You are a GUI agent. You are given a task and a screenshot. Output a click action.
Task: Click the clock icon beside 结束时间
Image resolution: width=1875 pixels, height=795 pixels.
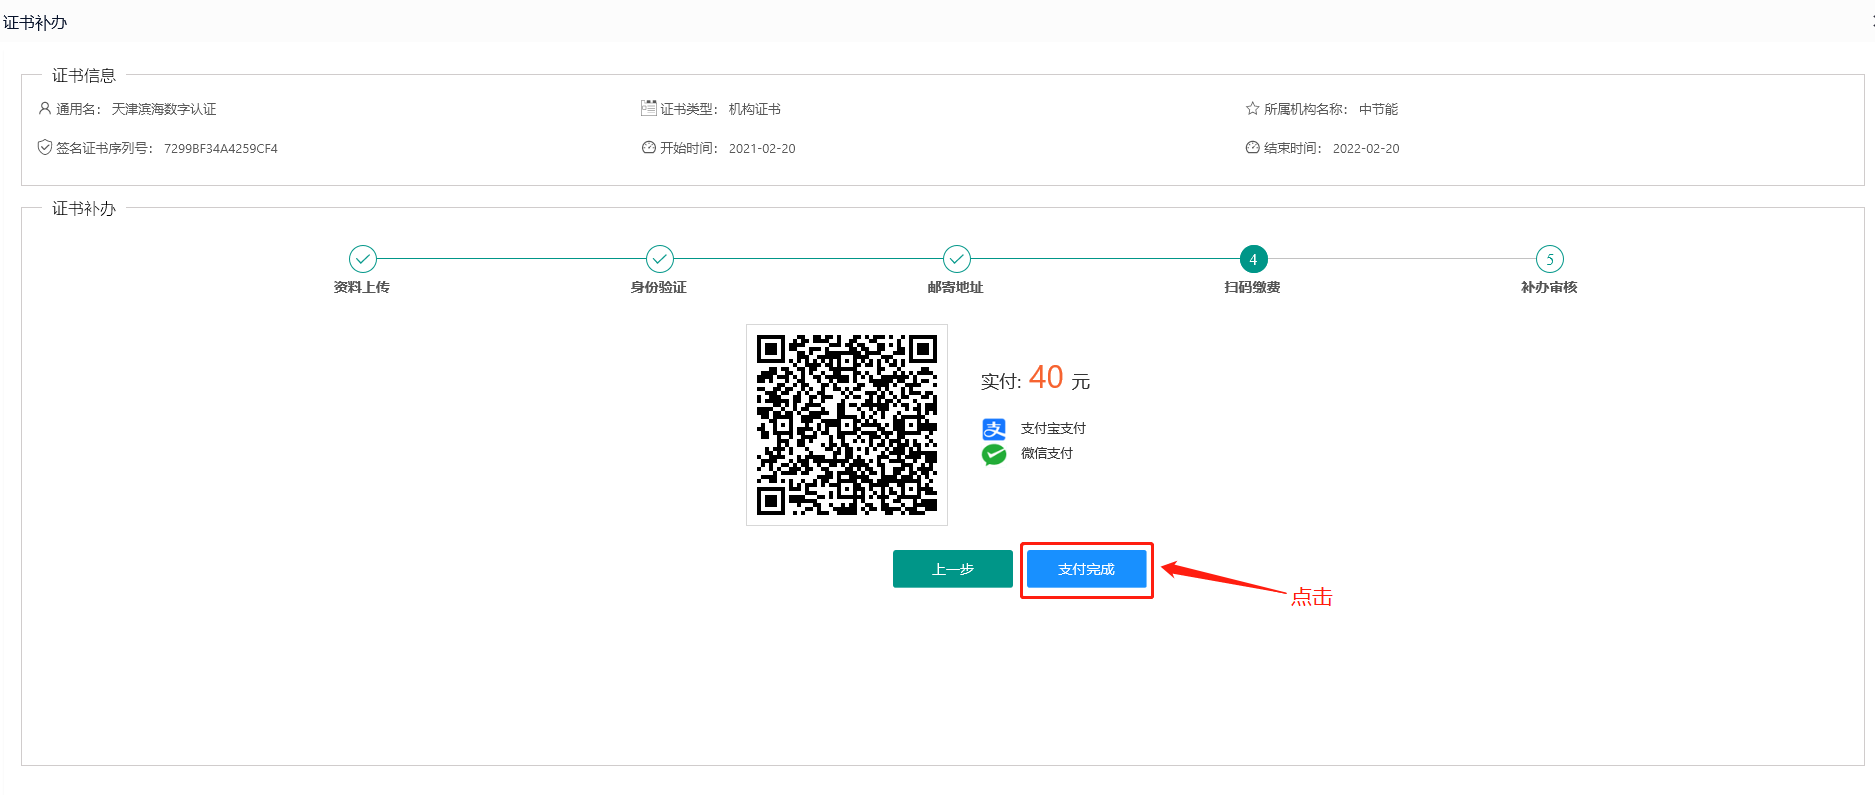(1252, 147)
